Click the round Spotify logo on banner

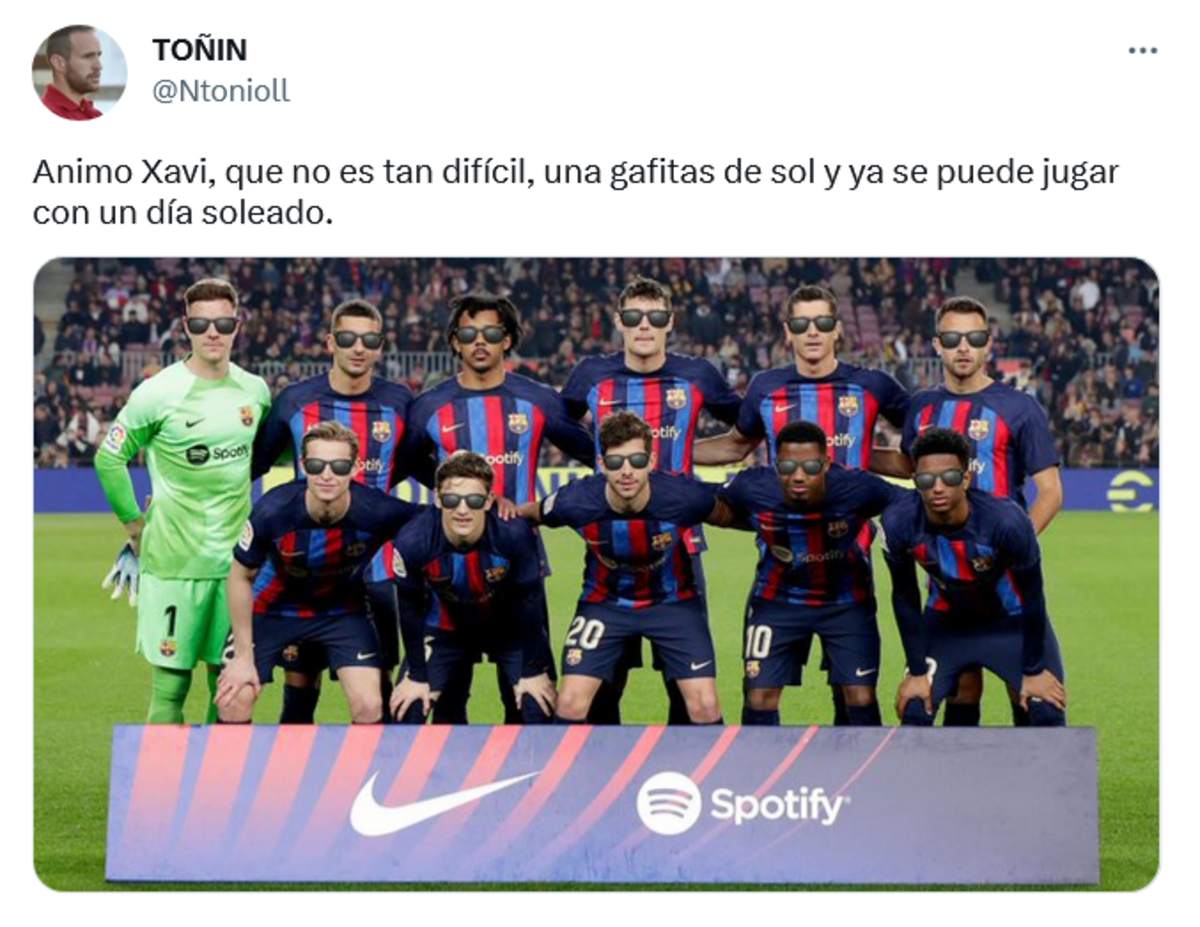coord(668,803)
